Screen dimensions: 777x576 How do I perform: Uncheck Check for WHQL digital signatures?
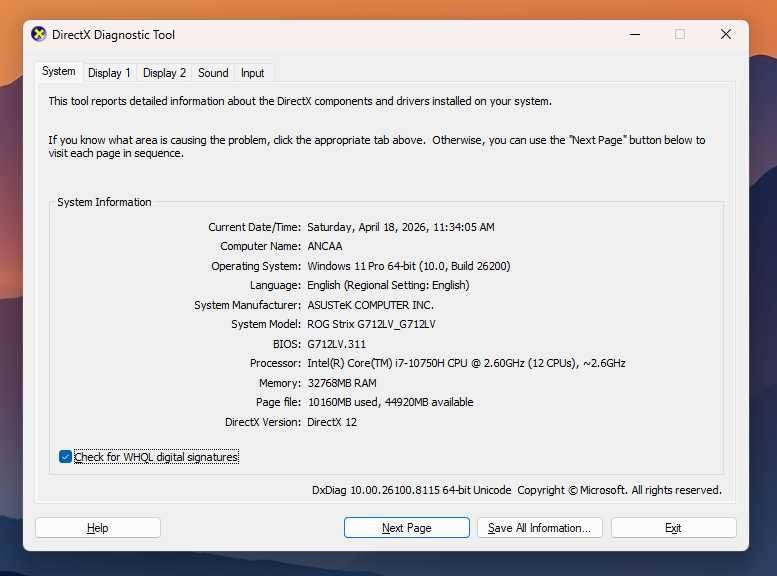[x=65, y=457]
